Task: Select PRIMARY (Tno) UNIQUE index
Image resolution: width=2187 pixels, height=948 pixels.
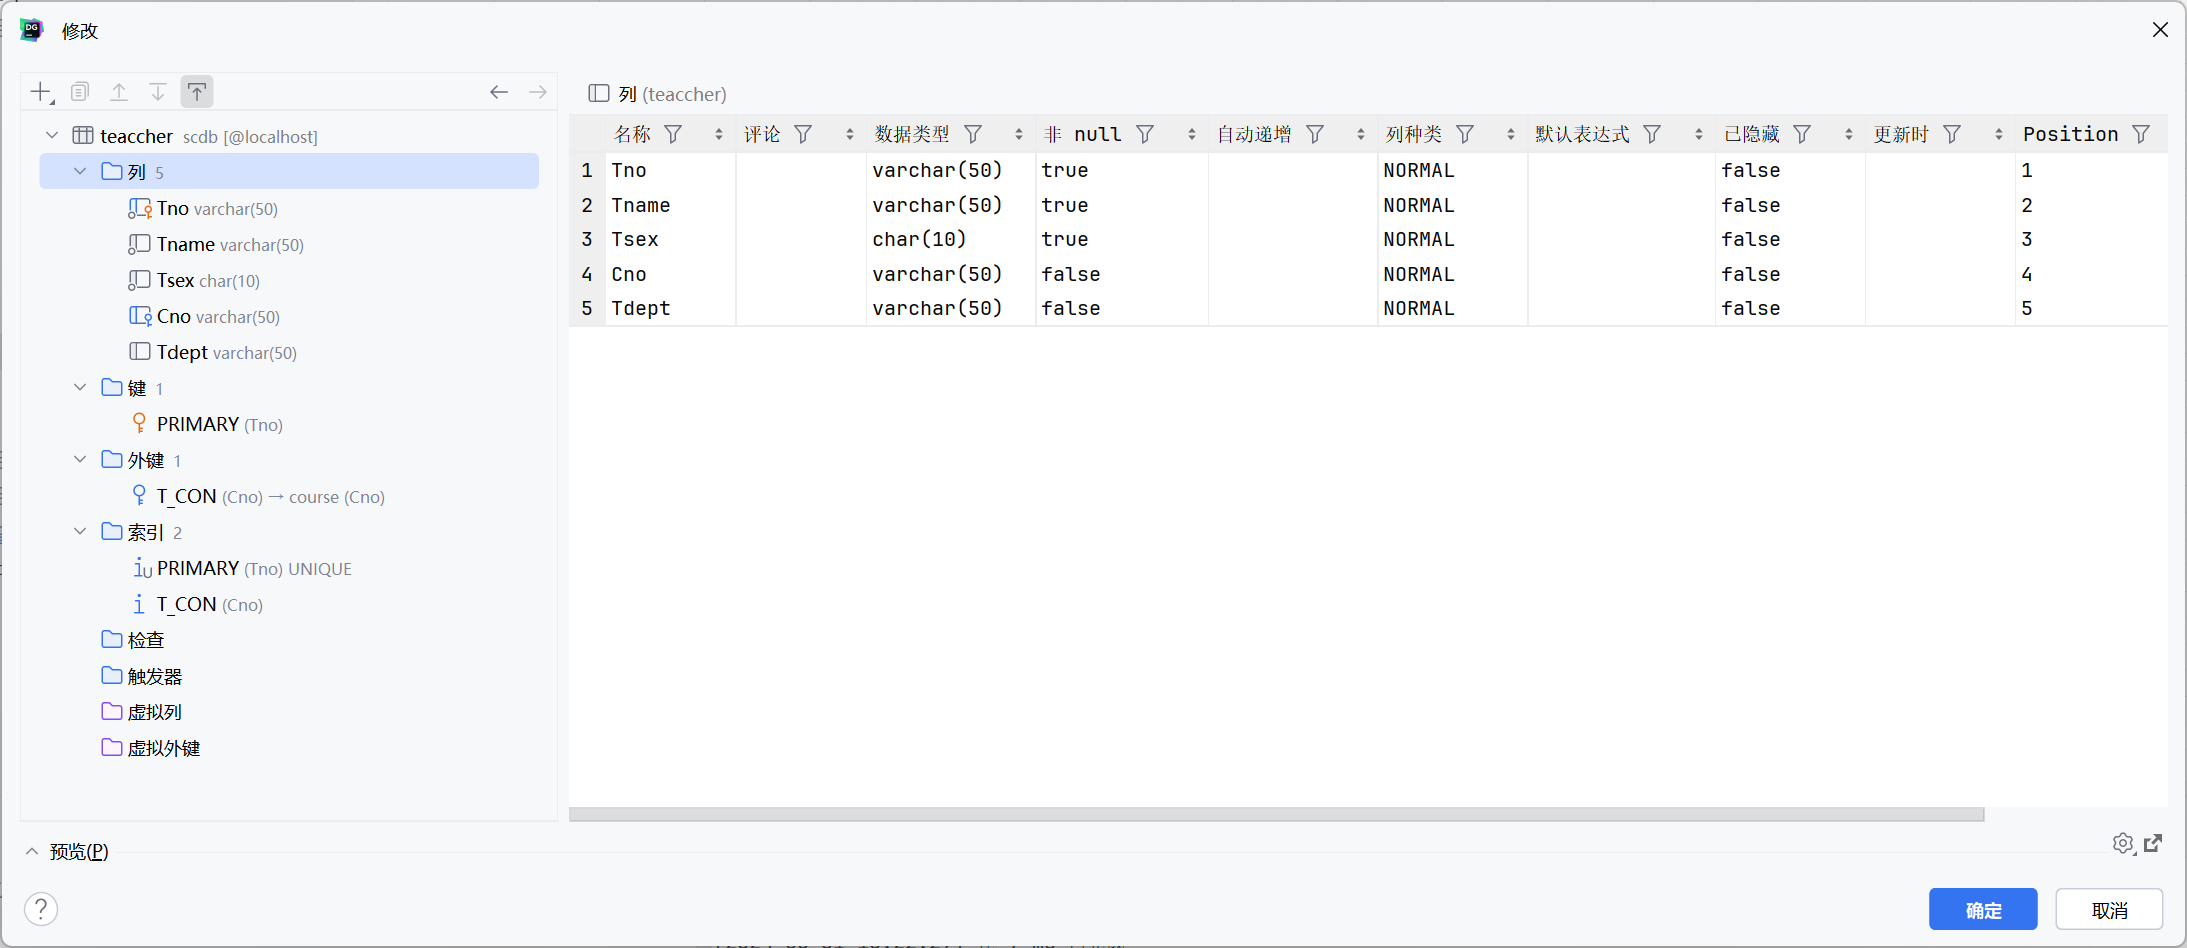Action: click(242, 568)
